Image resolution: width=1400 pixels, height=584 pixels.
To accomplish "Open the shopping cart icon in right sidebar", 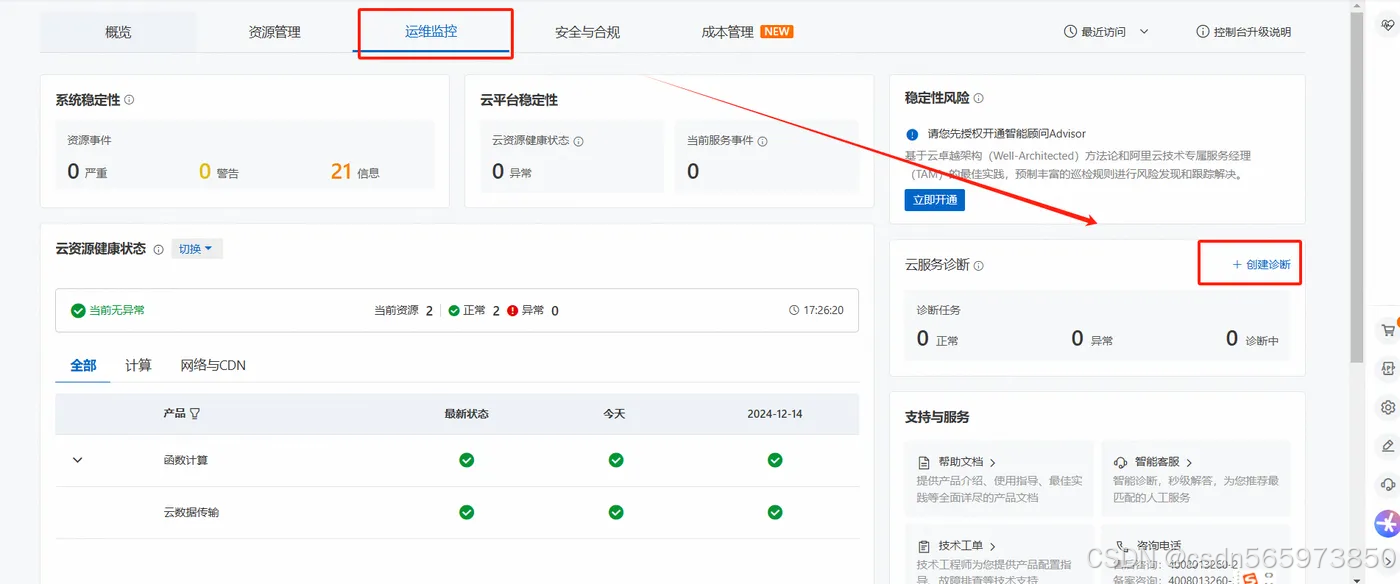I will coord(1387,329).
